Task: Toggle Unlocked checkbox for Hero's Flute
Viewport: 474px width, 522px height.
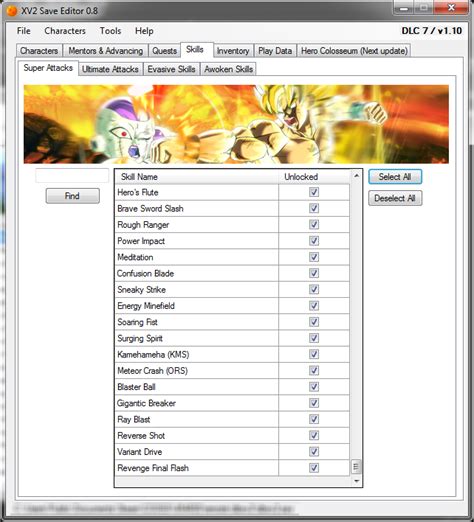Action: click(314, 192)
